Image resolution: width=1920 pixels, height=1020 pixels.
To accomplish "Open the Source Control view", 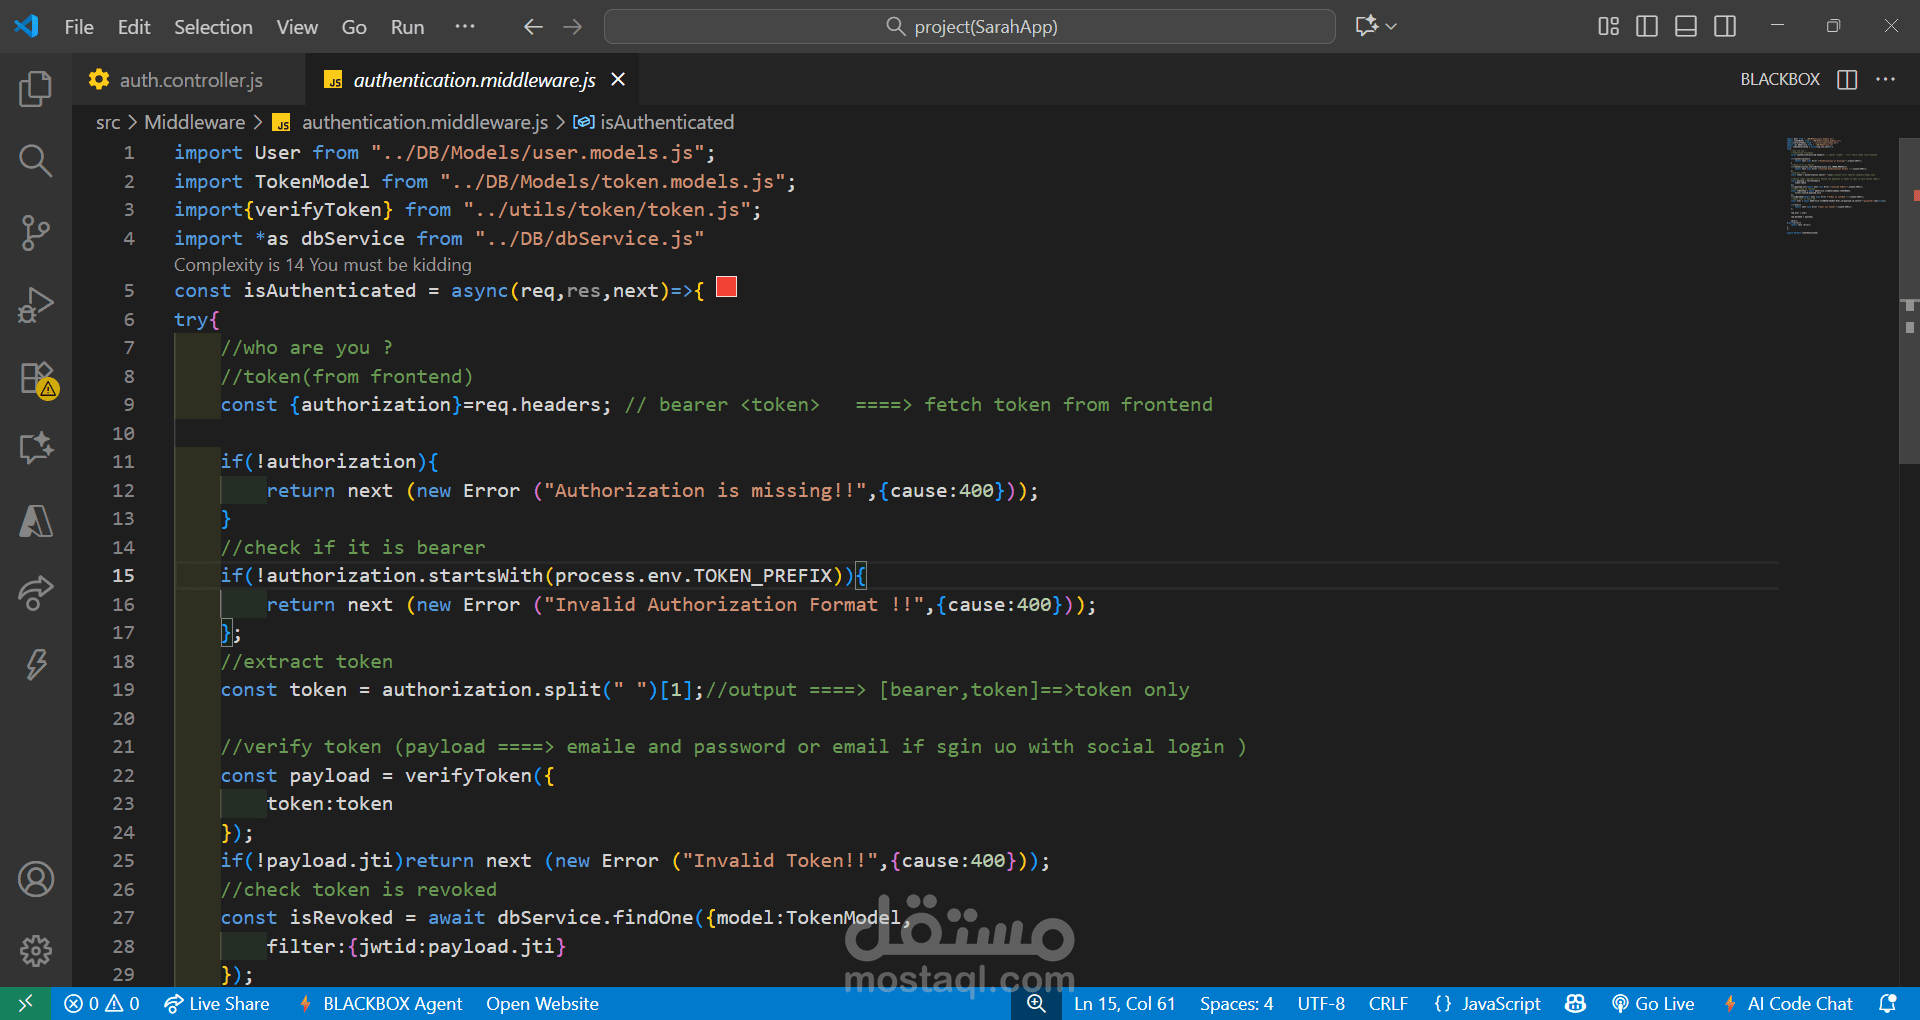I will pyautogui.click(x=36, y=232).
